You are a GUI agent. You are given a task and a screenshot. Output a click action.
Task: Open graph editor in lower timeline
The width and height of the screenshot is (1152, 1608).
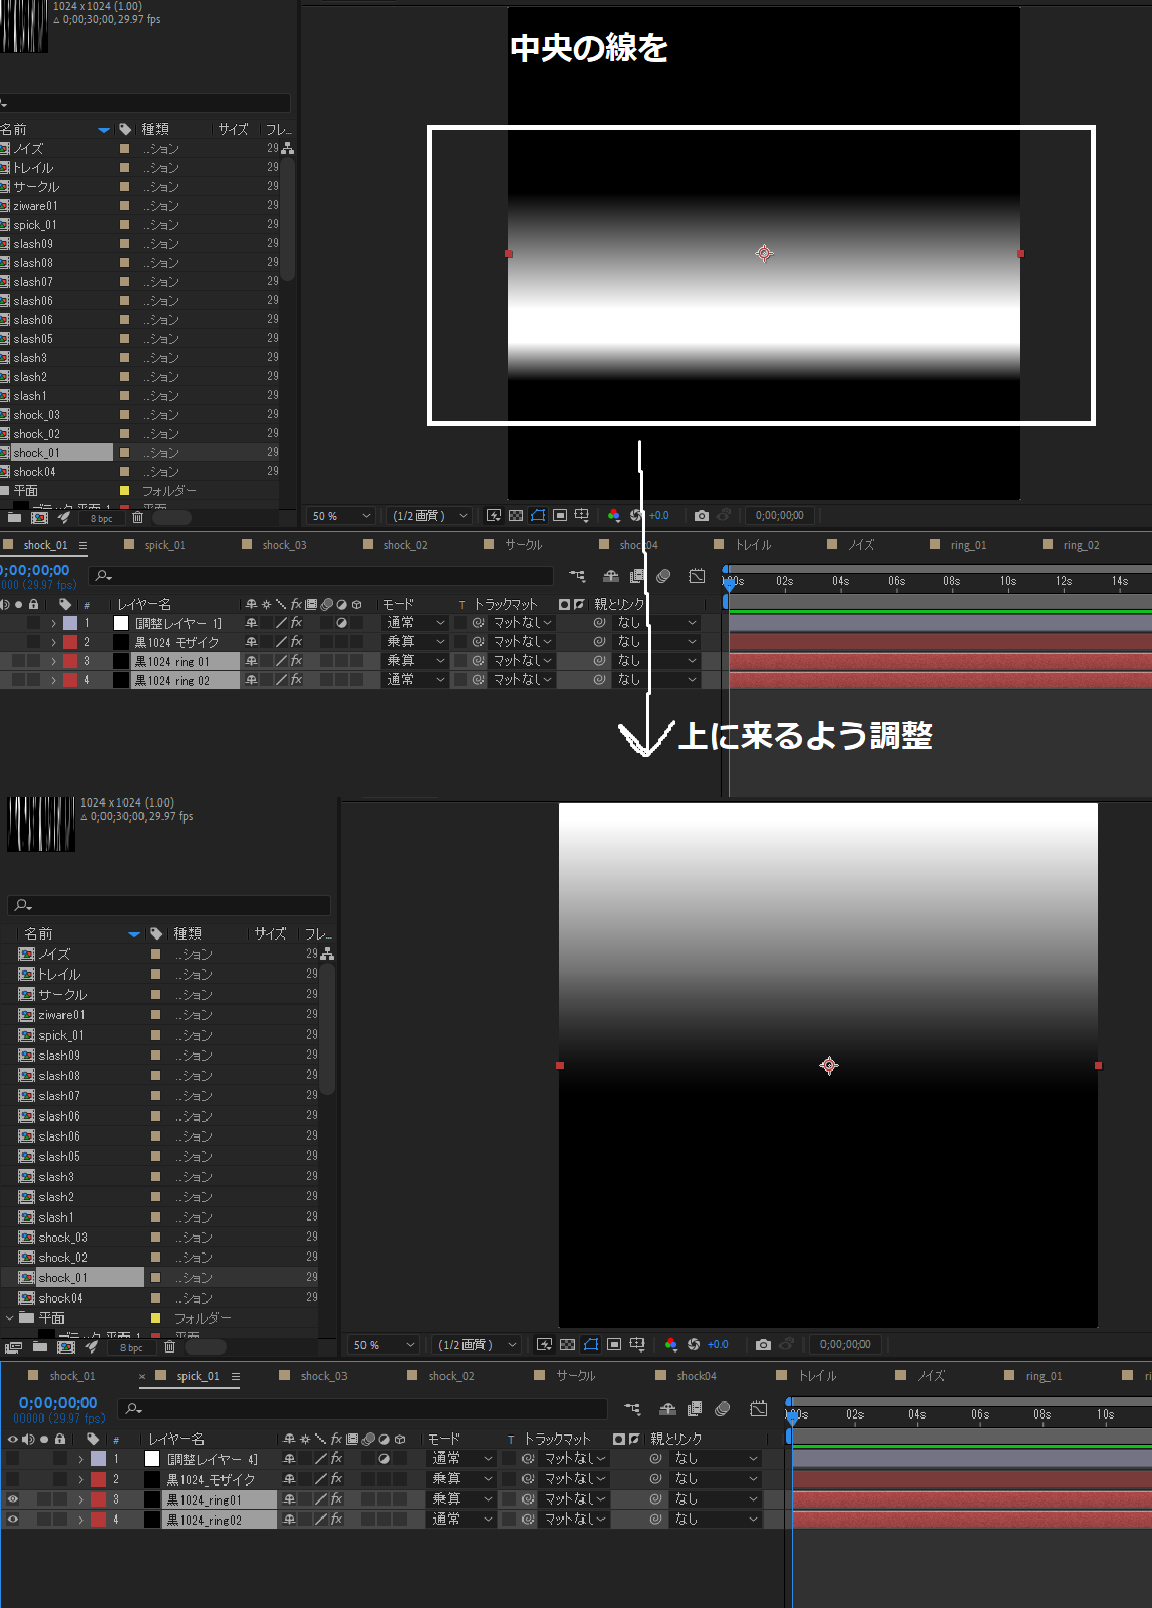pos(759,1408)
